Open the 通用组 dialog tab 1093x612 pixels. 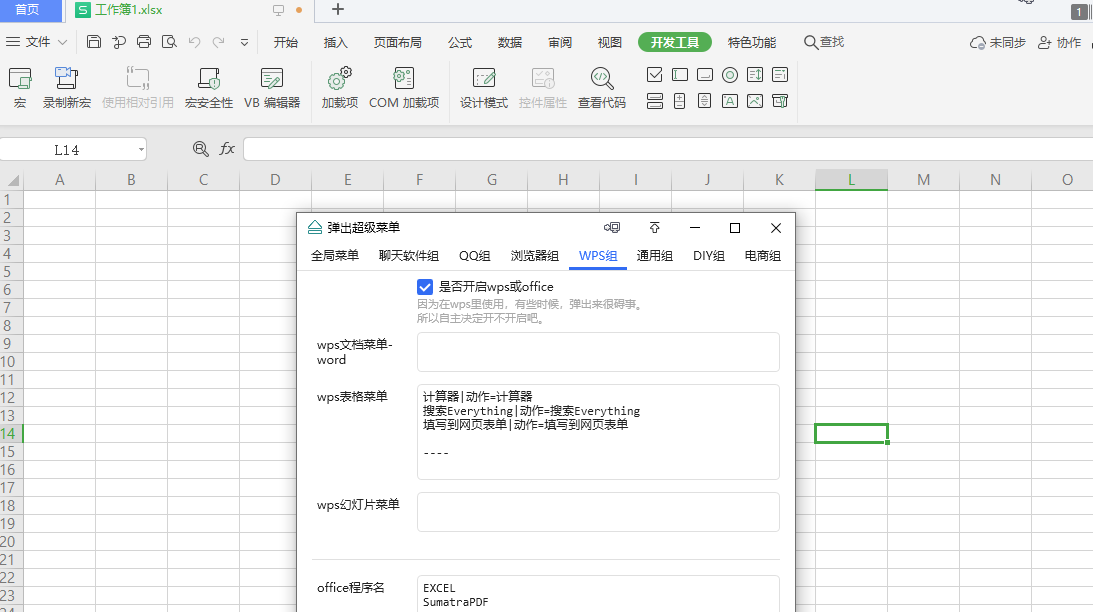coord(655,256)
